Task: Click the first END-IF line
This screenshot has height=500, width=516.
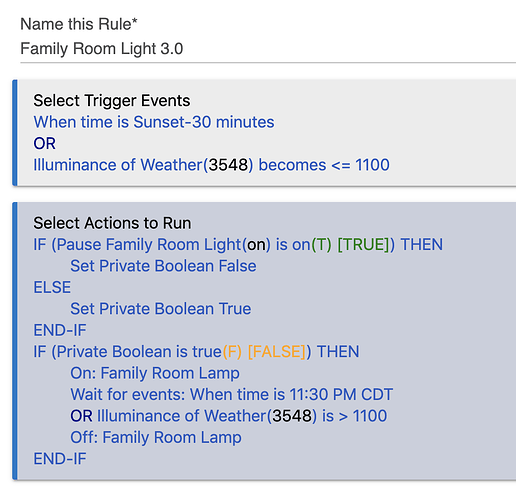Action: coord(60,330)
